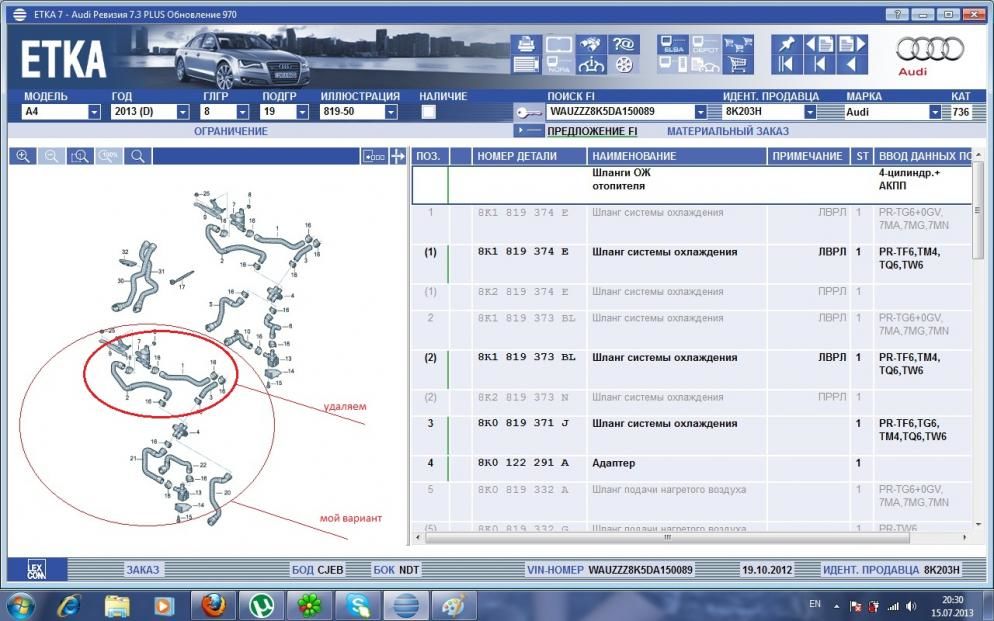Click the previous-group arrow with bar icon
Image resolution: width=994 pixels, height=621 pixels.
[x=820, y=65]
